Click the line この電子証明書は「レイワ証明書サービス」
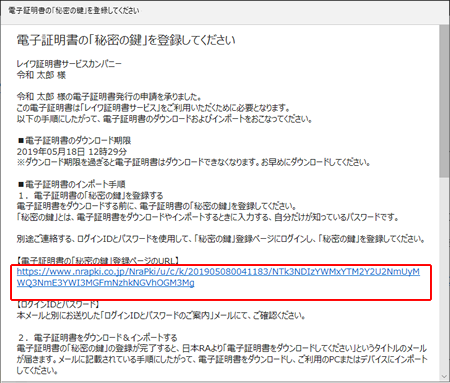 153,108
